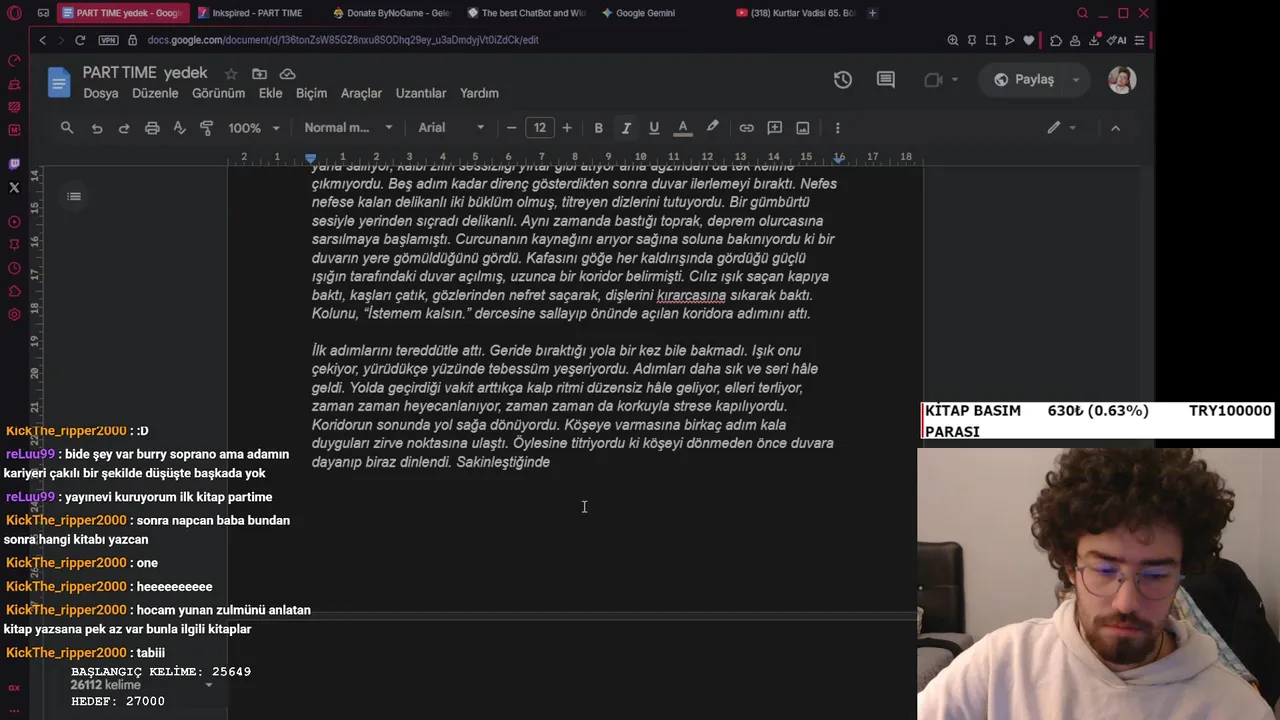Open the Dosya menu
Image resolution: width=1280 pixels, height=720 pixels.
point(101,93)
